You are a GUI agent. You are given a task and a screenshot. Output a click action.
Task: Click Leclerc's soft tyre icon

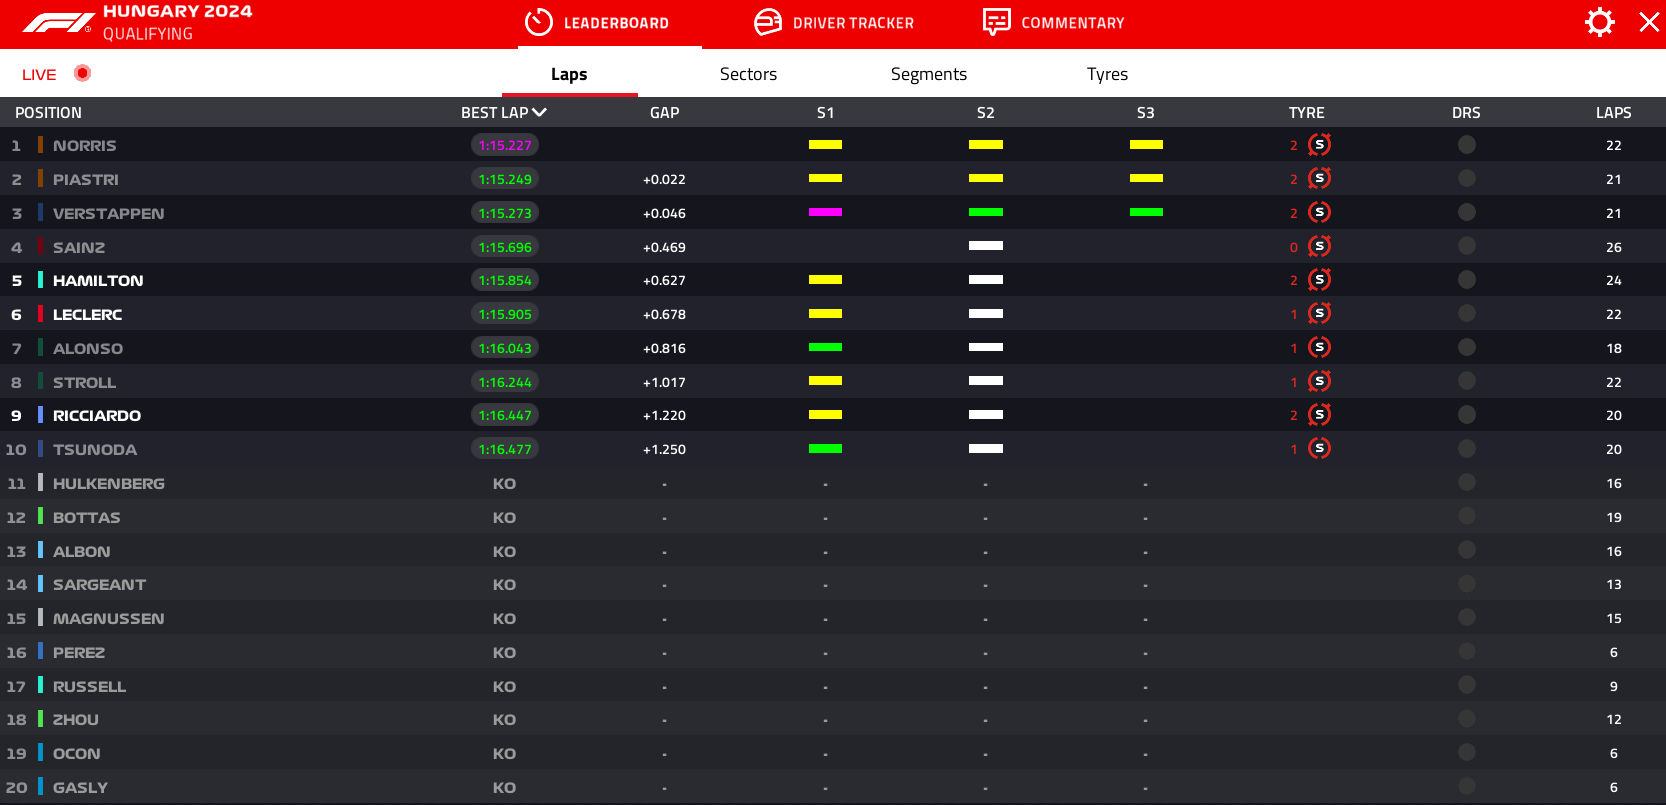tap(1320, 314)
